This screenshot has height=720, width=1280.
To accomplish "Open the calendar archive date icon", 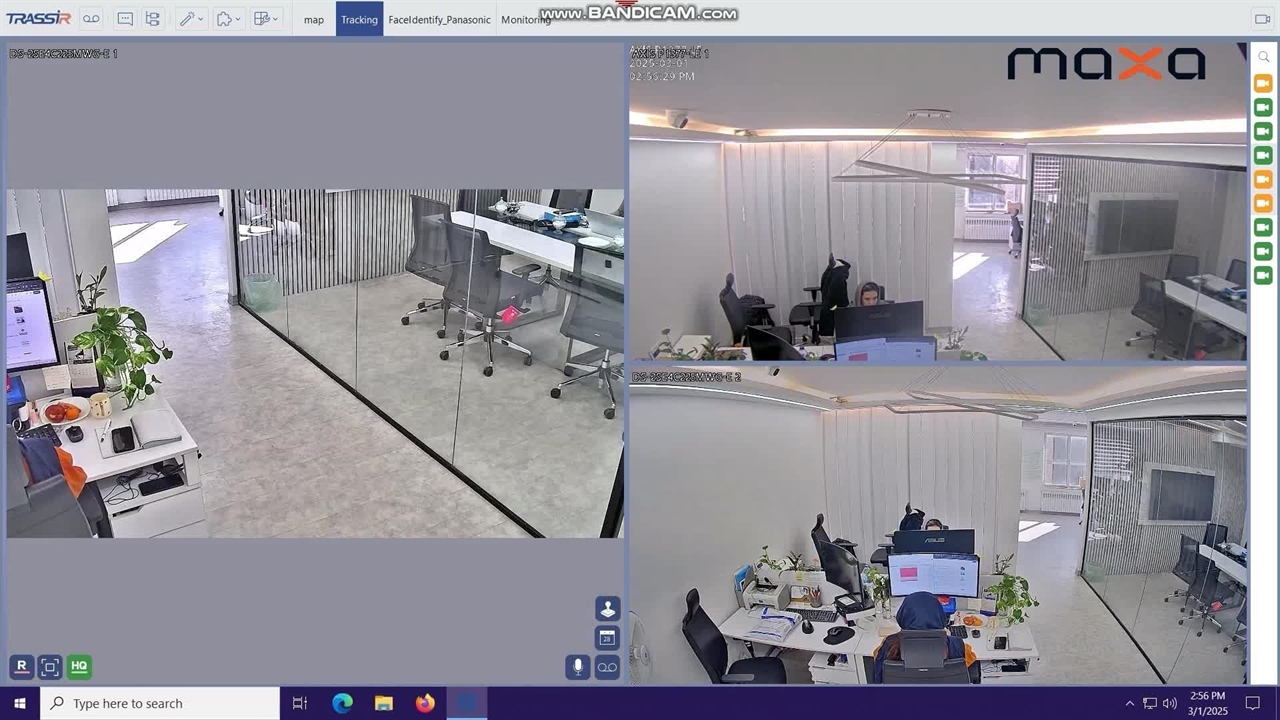I will coord(607,637).
